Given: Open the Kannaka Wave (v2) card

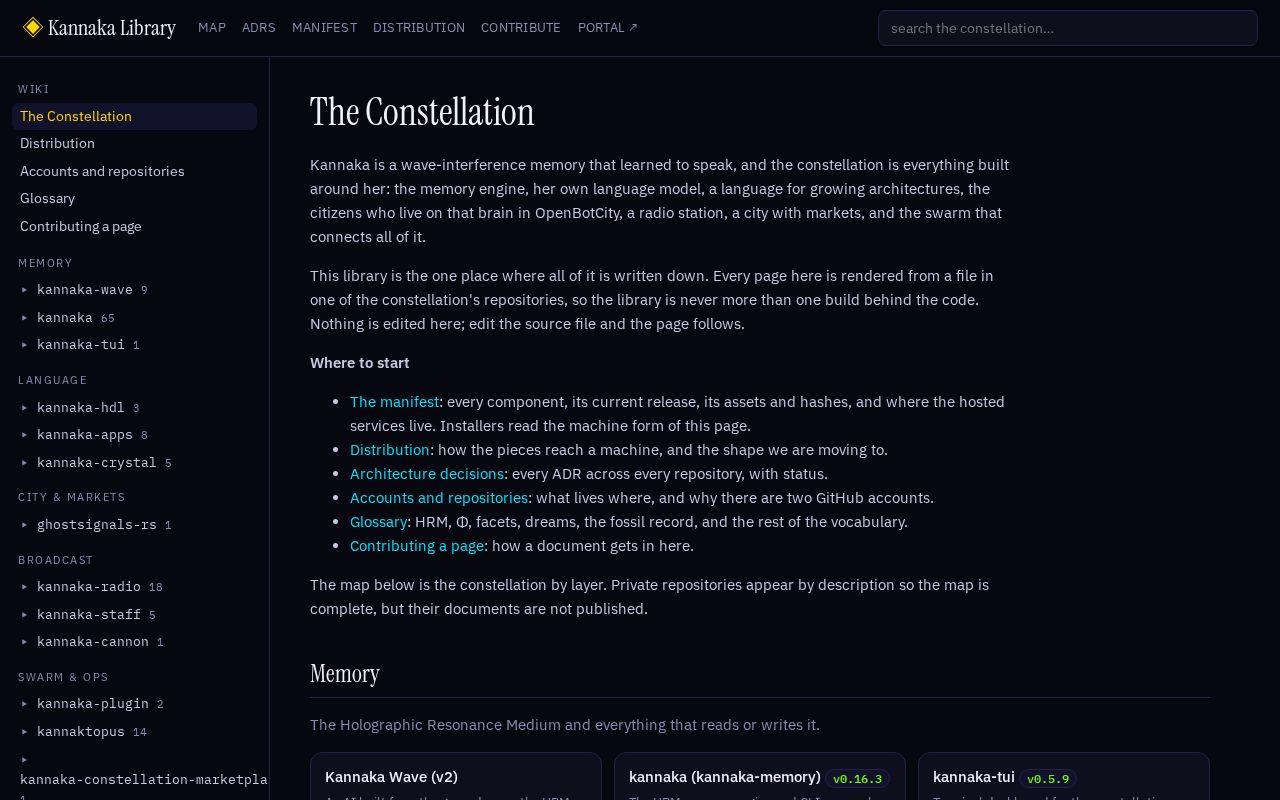Looking at the screenshot, I should (x=456, y=777).
